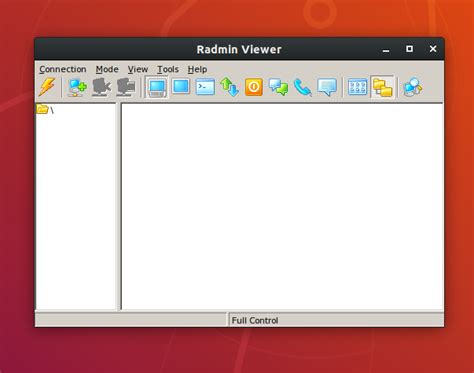Switch to thumbnails view grid icon
The height and width of the screenshot is (373, 474).
click(358, 87)
